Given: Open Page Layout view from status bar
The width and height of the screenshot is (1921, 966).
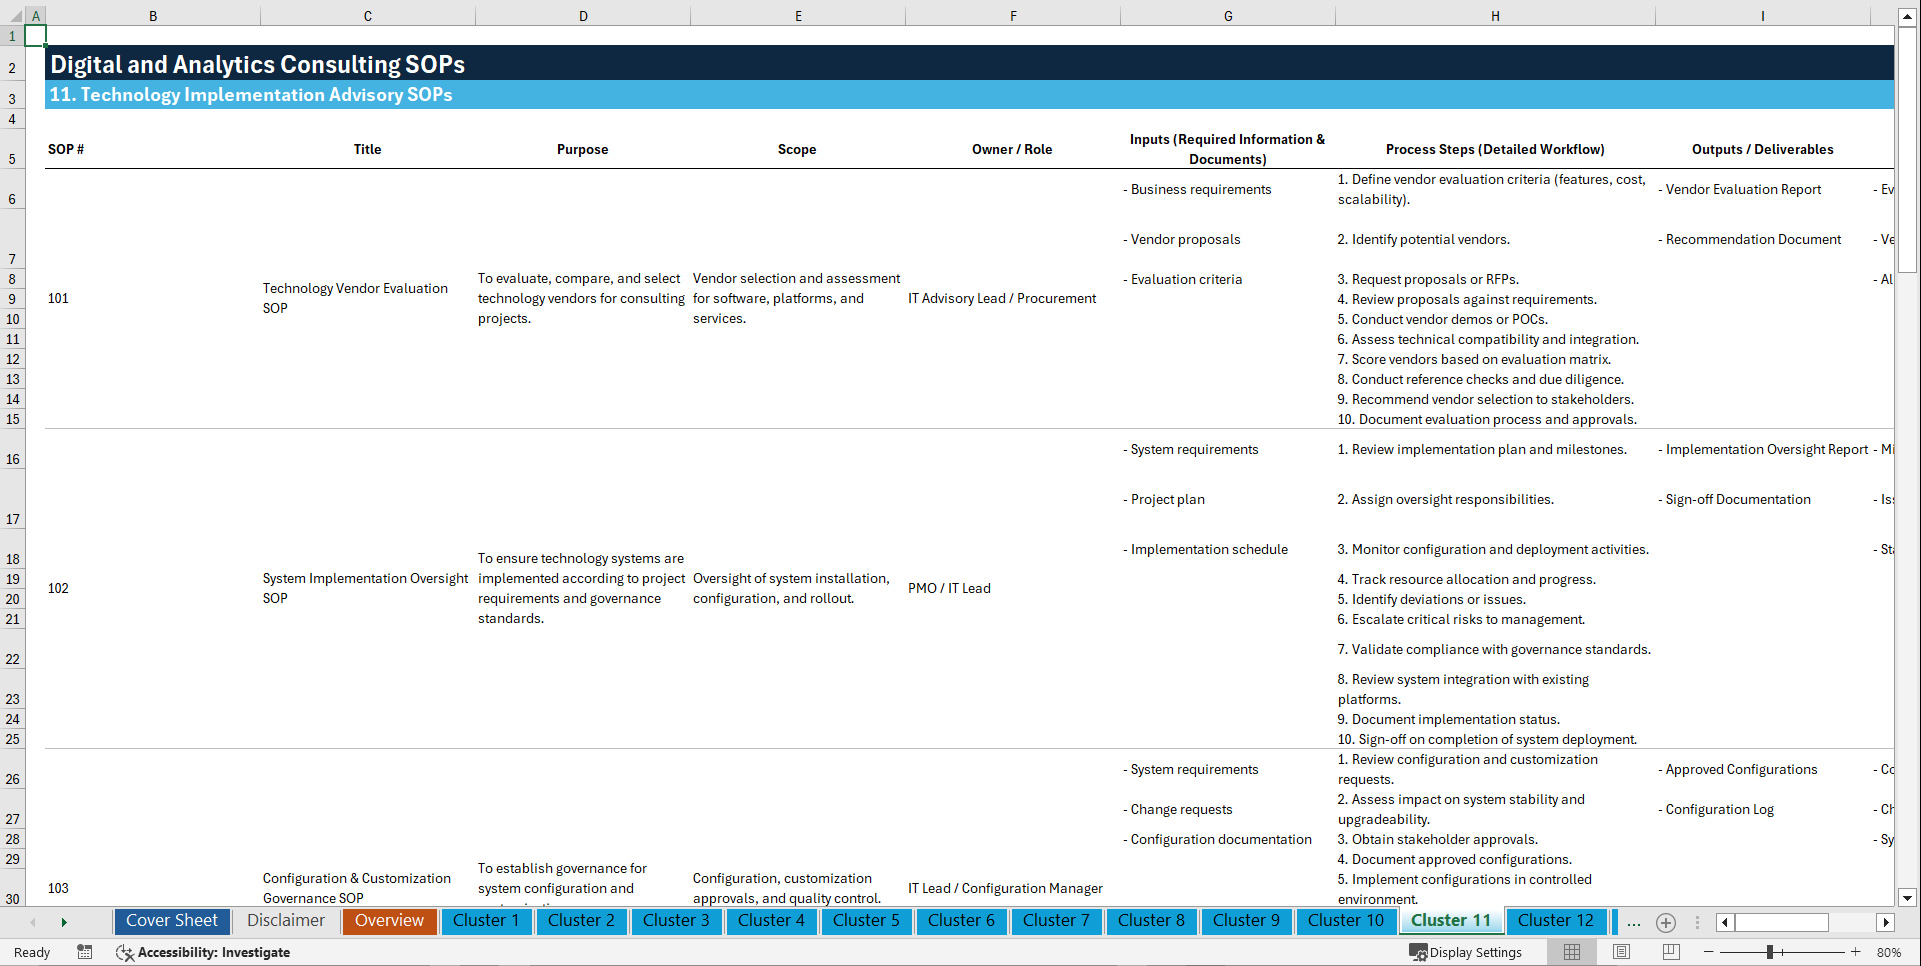Looking at the screenshot, I should [x=1621, y=952].
